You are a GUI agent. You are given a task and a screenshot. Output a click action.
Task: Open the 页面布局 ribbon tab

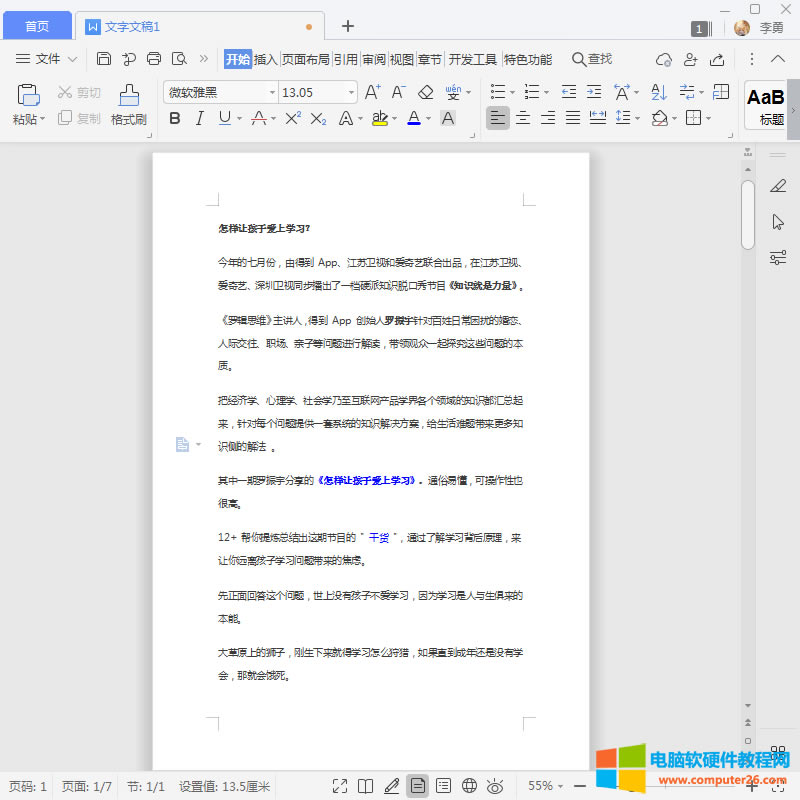click(x=305, y=59)
